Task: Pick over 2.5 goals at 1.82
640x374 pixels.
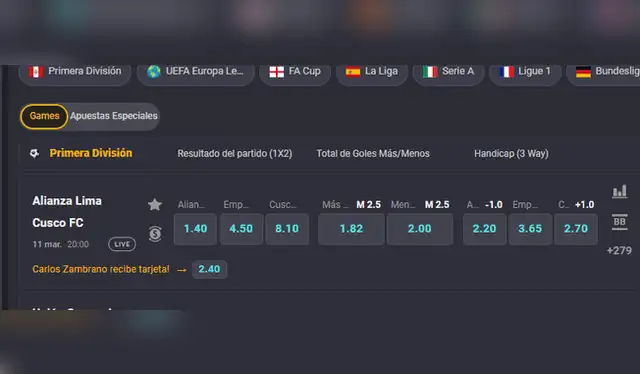Action: (351, 229)
